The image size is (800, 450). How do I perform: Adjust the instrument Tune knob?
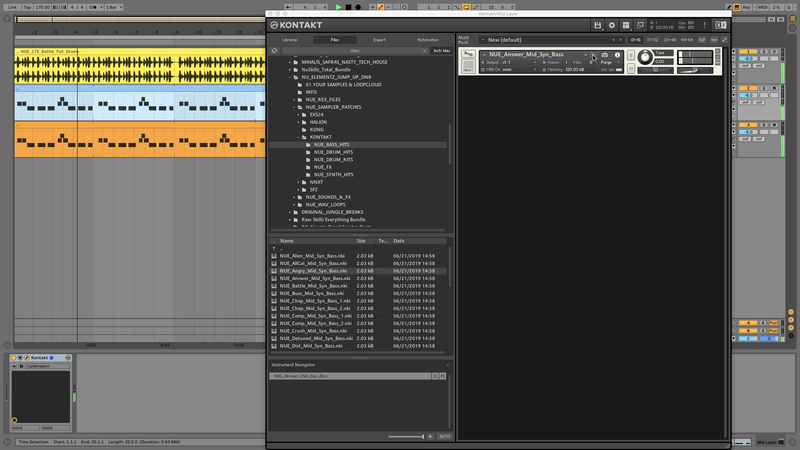(x=644, y=57)
